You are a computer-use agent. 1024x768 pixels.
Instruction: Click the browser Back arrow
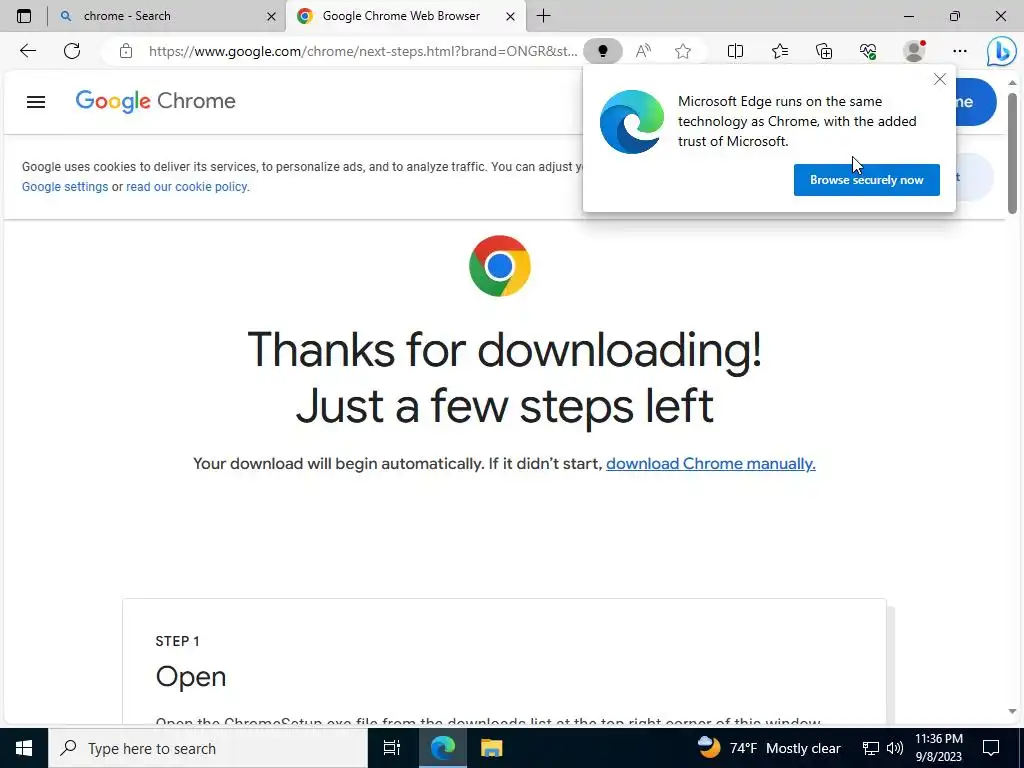coord(27,51)
